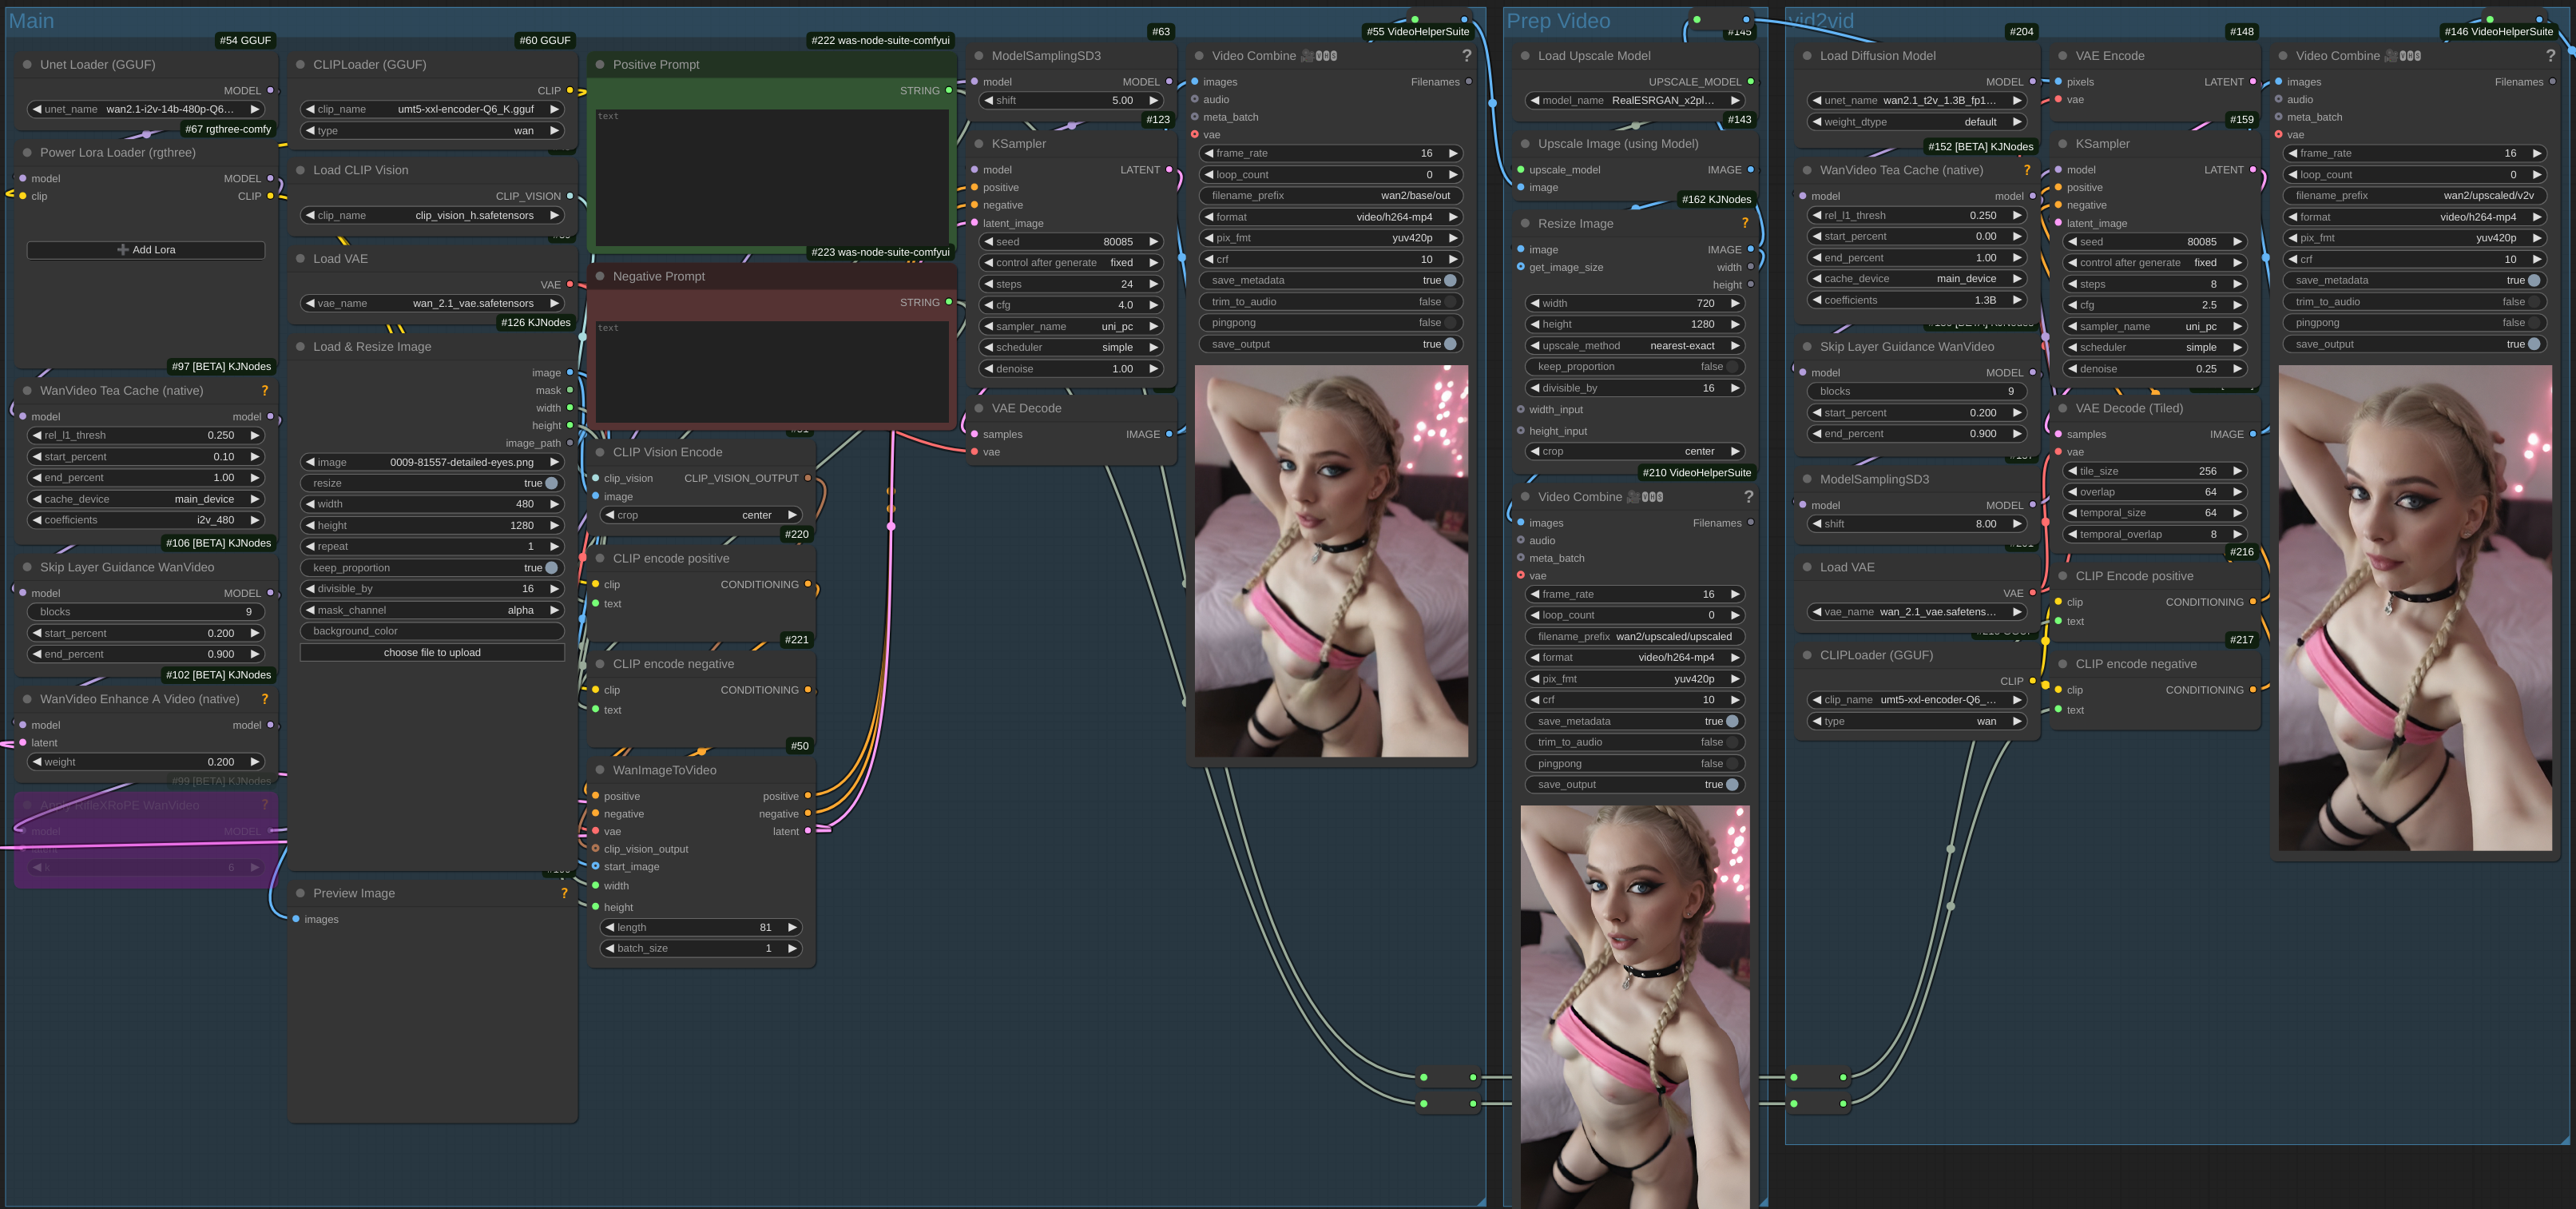Click the shift 5.00 value slider in ModelSamplingSD3
Image resolution: width=2576 pixels, height=1209 pixels.
(x=1072, y=100)
